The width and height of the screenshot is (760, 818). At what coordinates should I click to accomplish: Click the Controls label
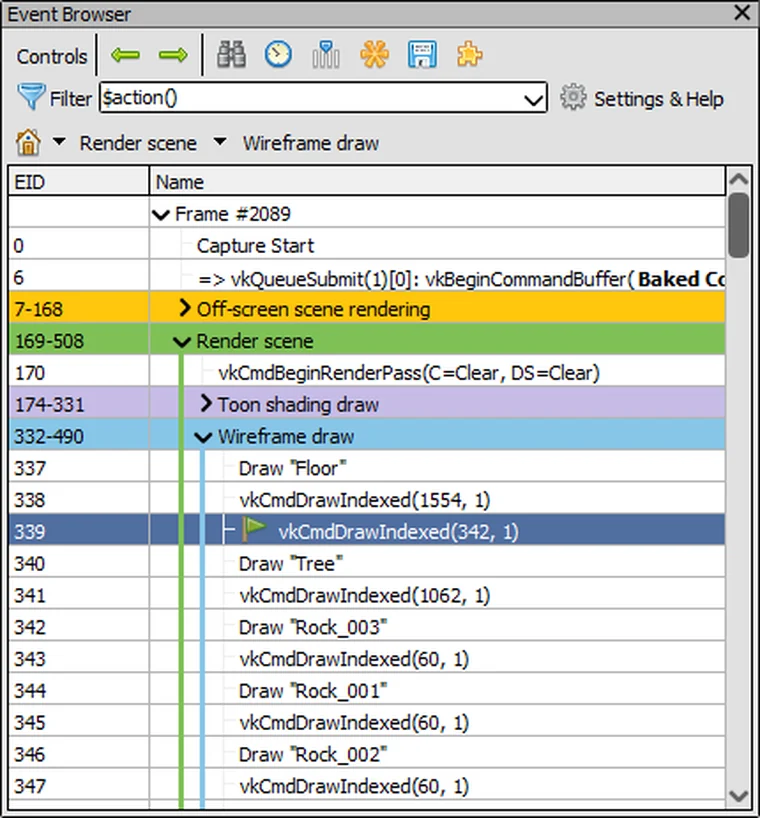(52, 56)
